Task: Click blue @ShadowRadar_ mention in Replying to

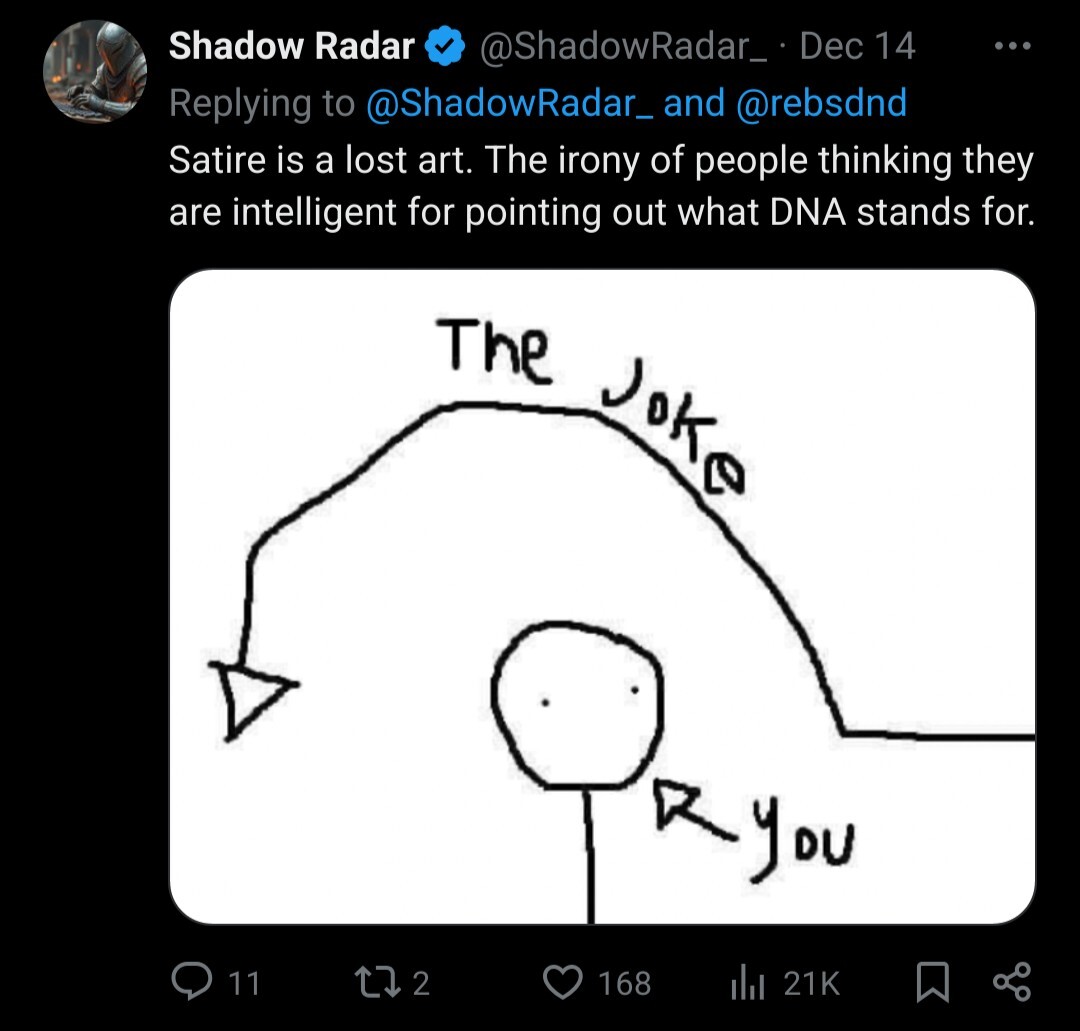Action: [510, 103]
